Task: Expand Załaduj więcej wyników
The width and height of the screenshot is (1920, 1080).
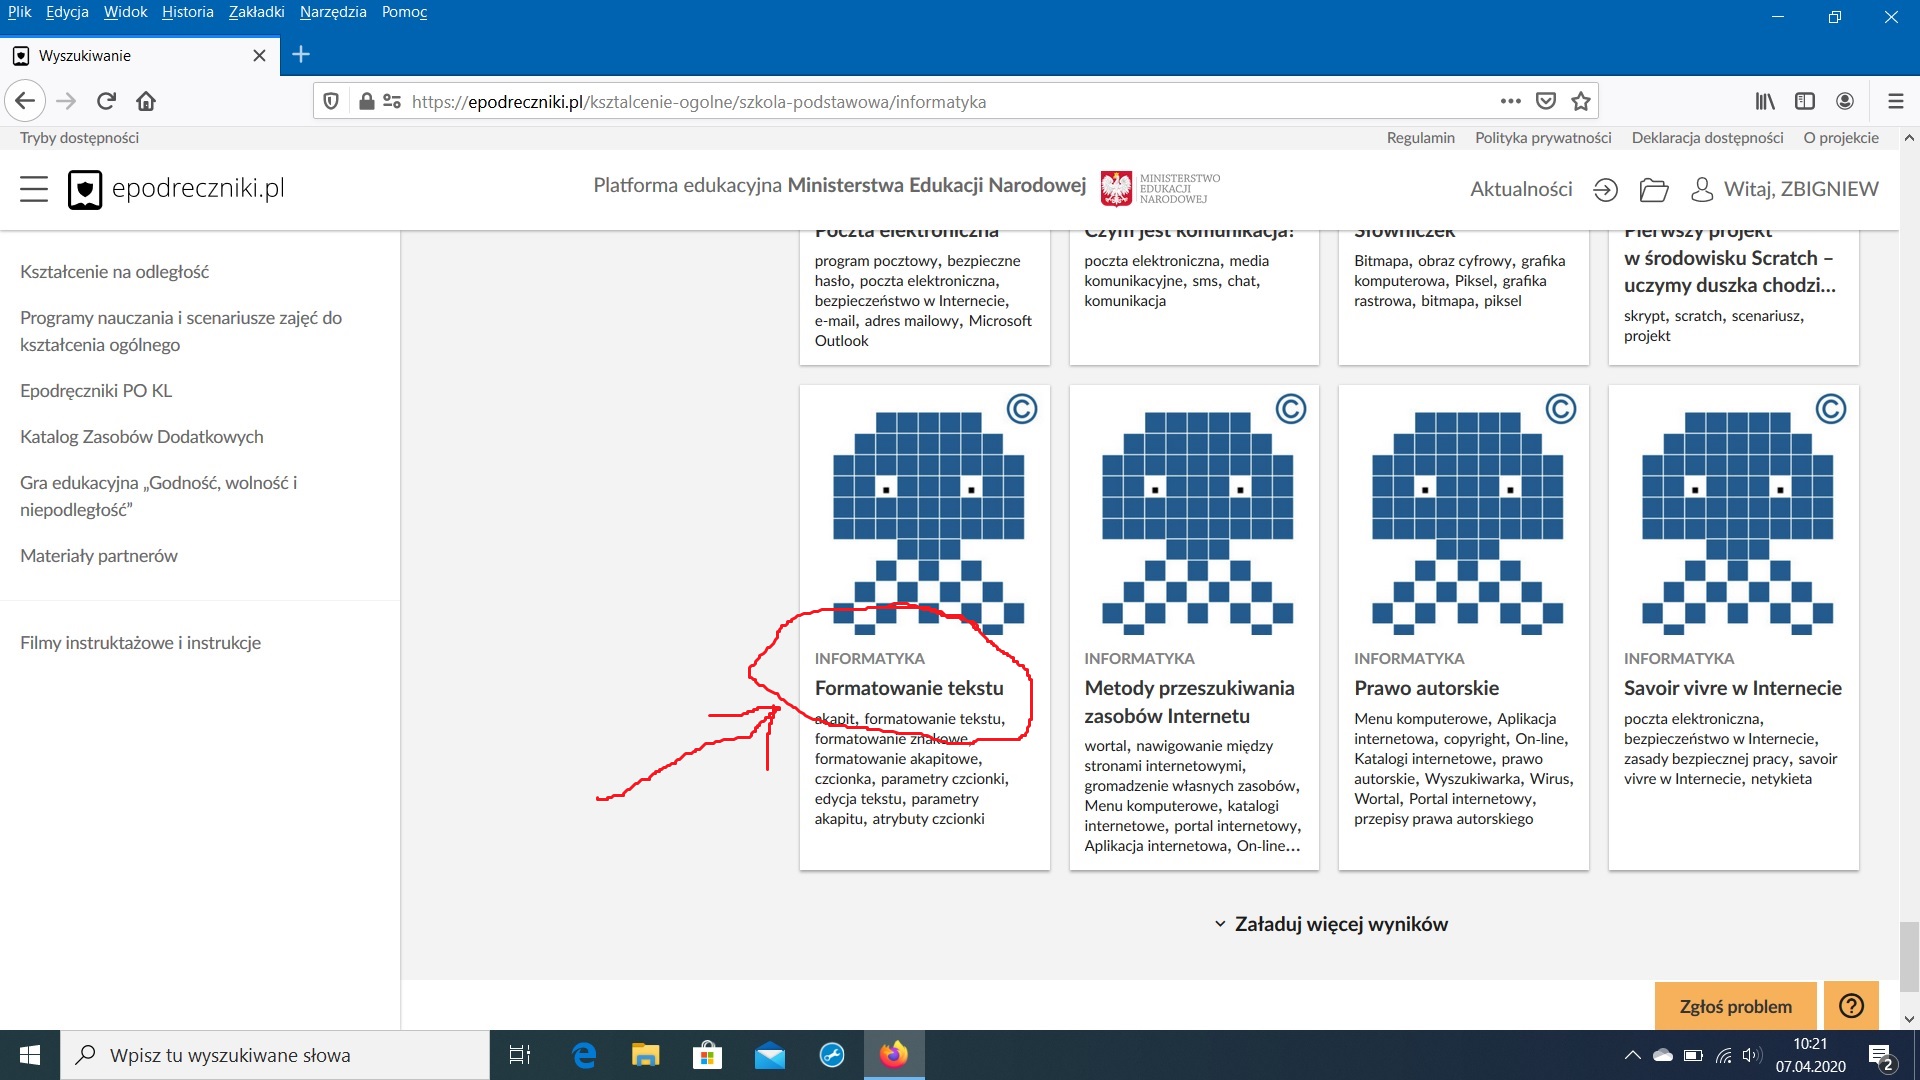Action: 1331,924
